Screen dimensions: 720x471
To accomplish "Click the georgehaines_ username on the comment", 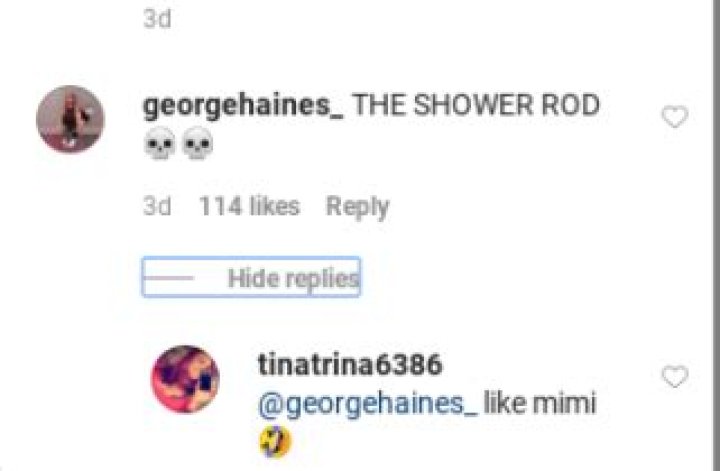I will [x=243, y=107].
